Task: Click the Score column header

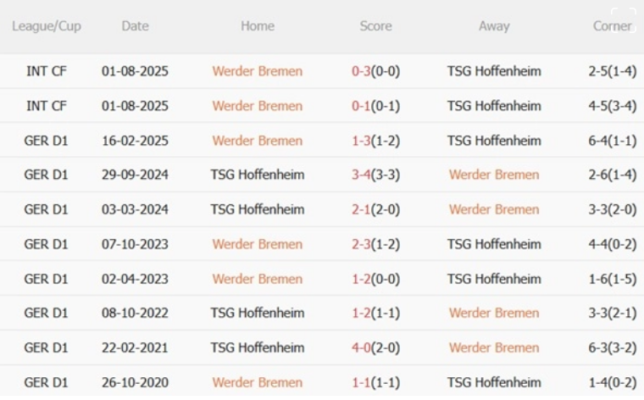Action: 375,26
